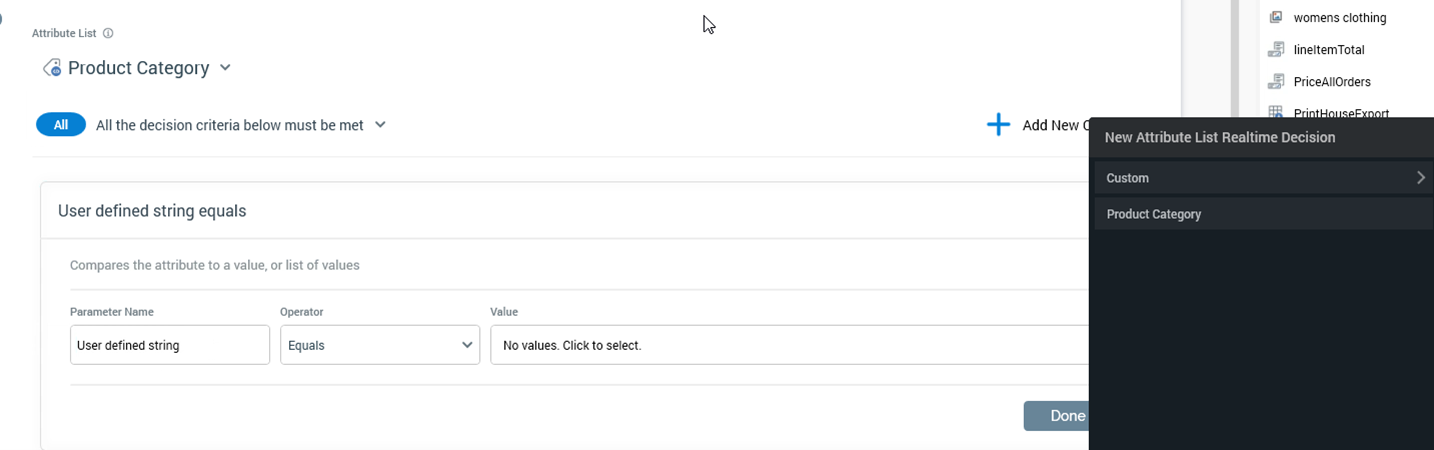Image resolution: width=1434 pixels, height=450 pixels.
Task: Click the Product Category tag icon
Action: point(52,68)
